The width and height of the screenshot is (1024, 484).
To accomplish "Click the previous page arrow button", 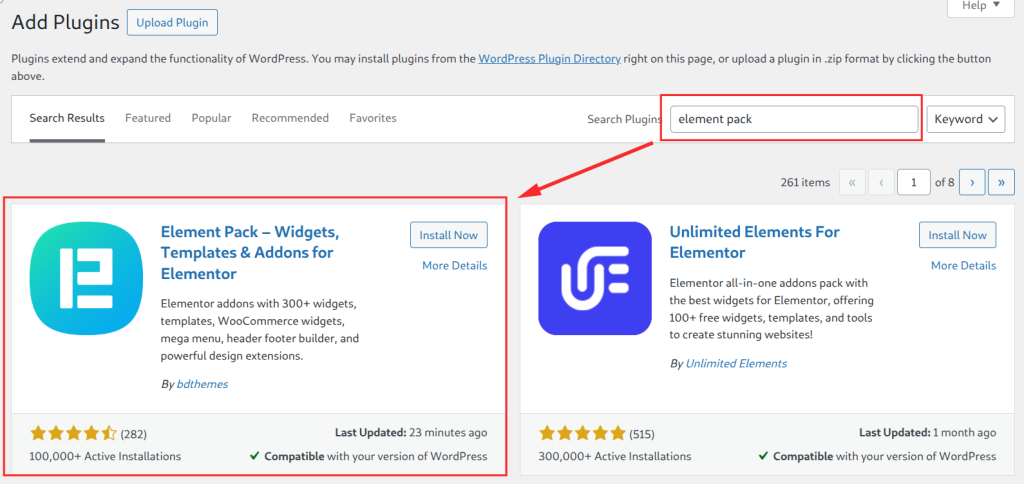I will (x=881, y=182).
